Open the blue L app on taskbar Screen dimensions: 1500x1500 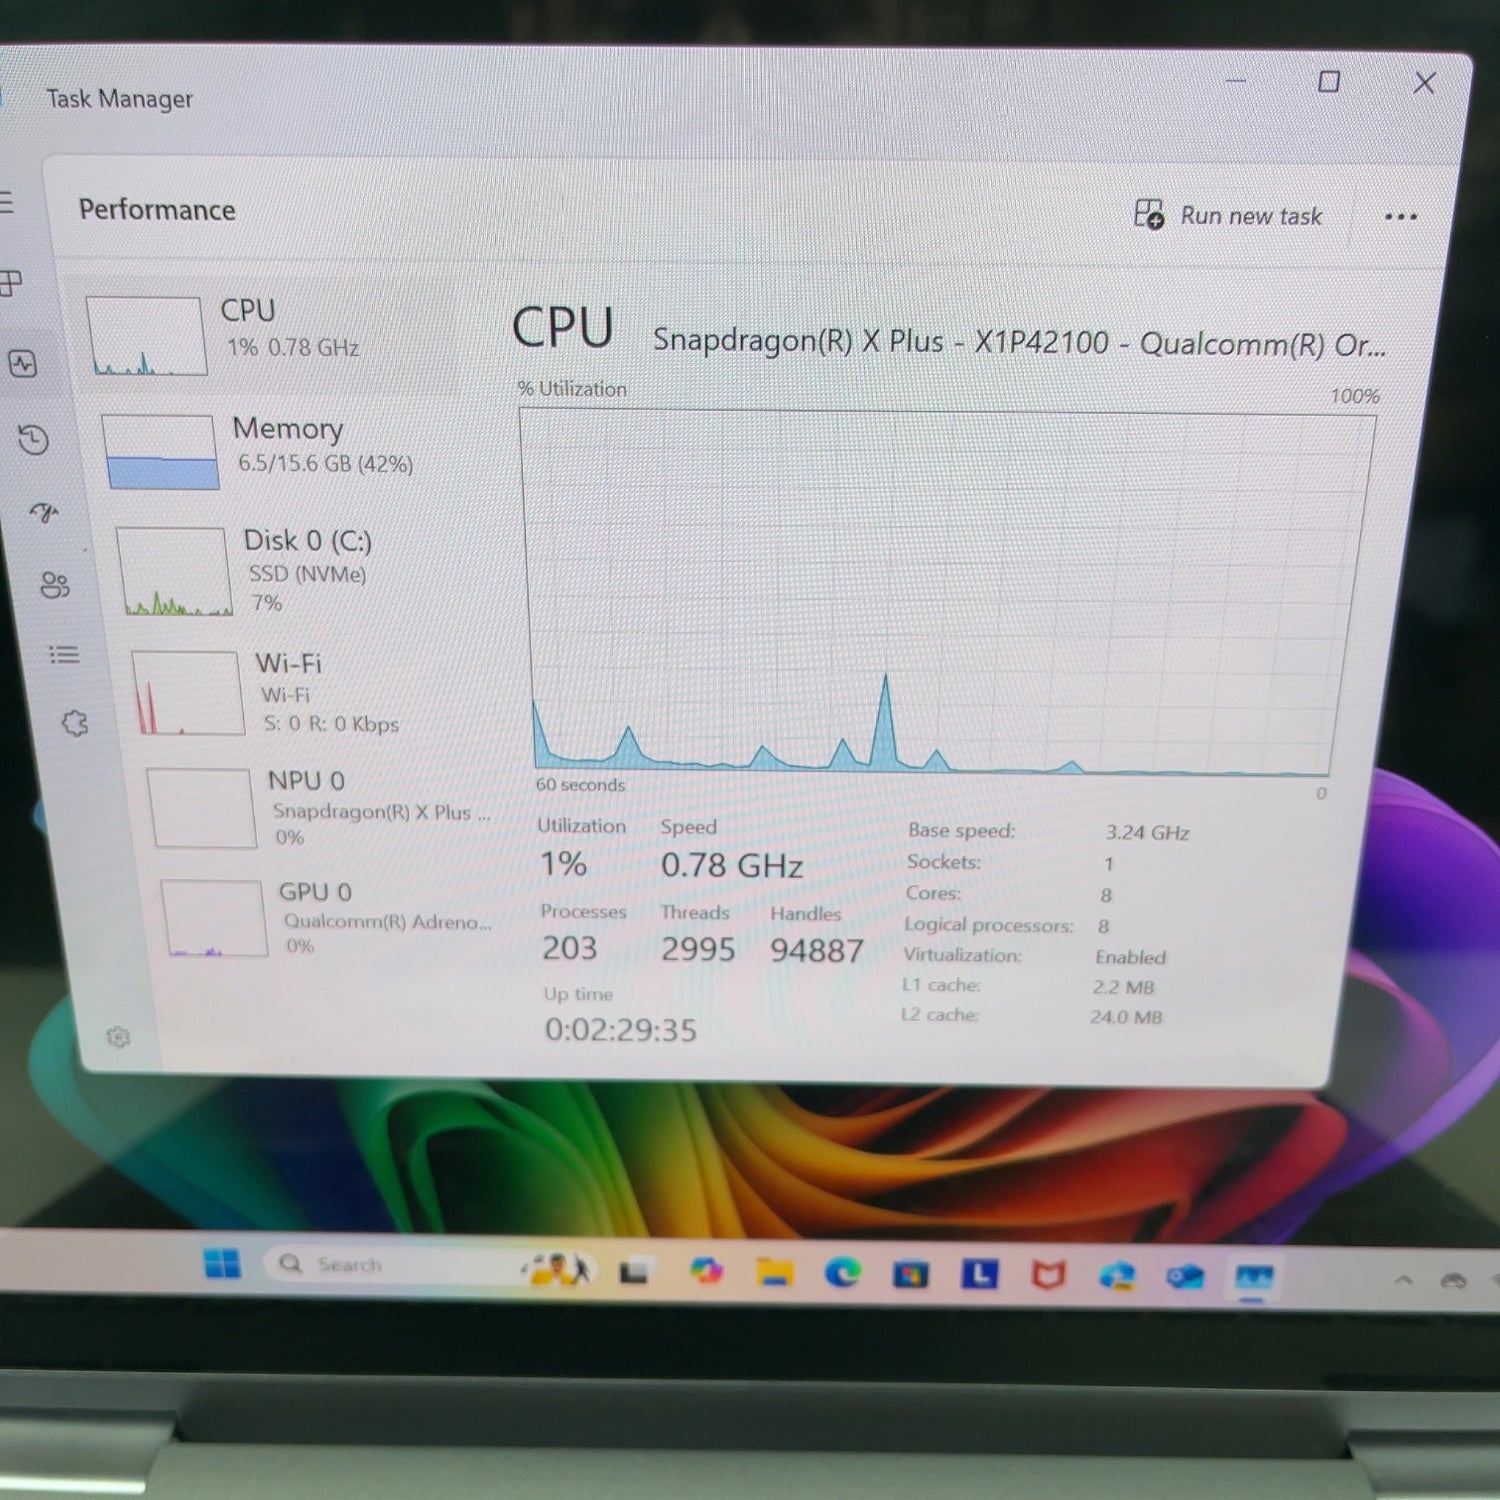coord(979,1274)
